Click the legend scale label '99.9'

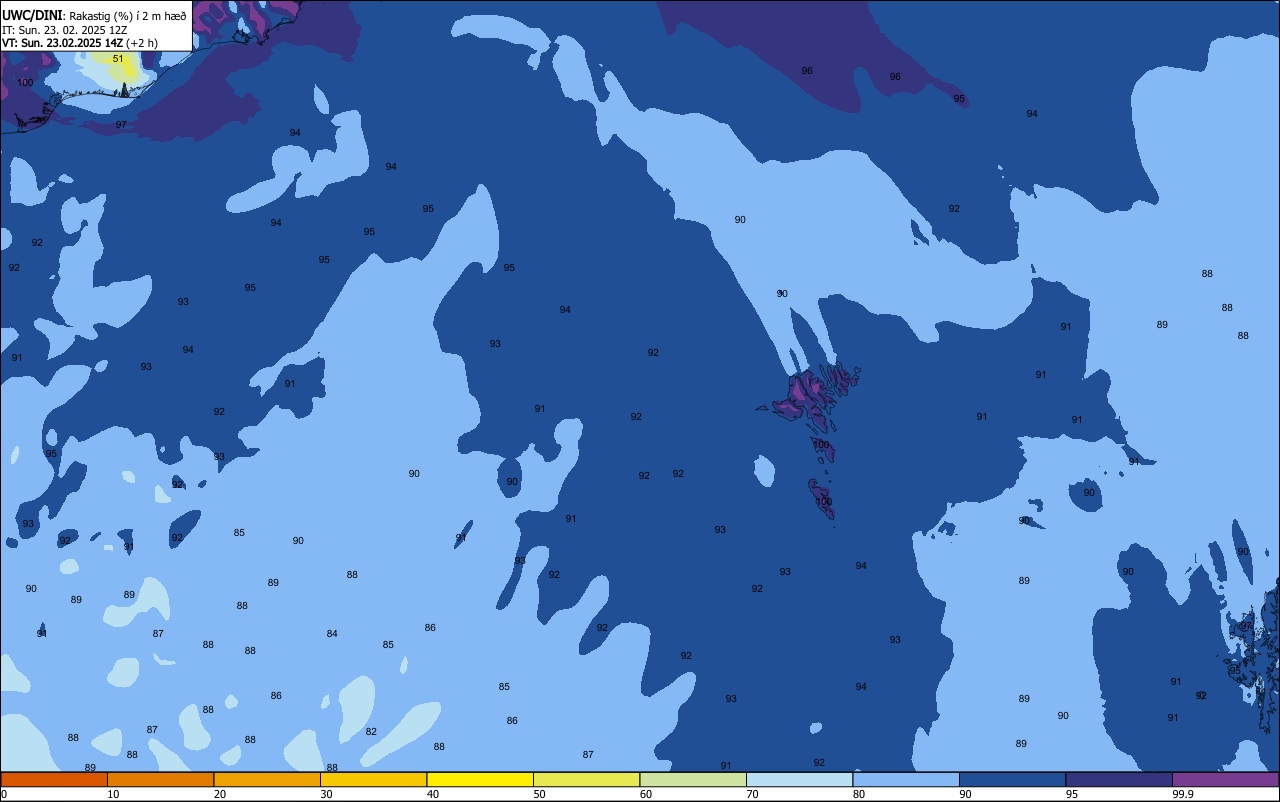coord(1183,794)
